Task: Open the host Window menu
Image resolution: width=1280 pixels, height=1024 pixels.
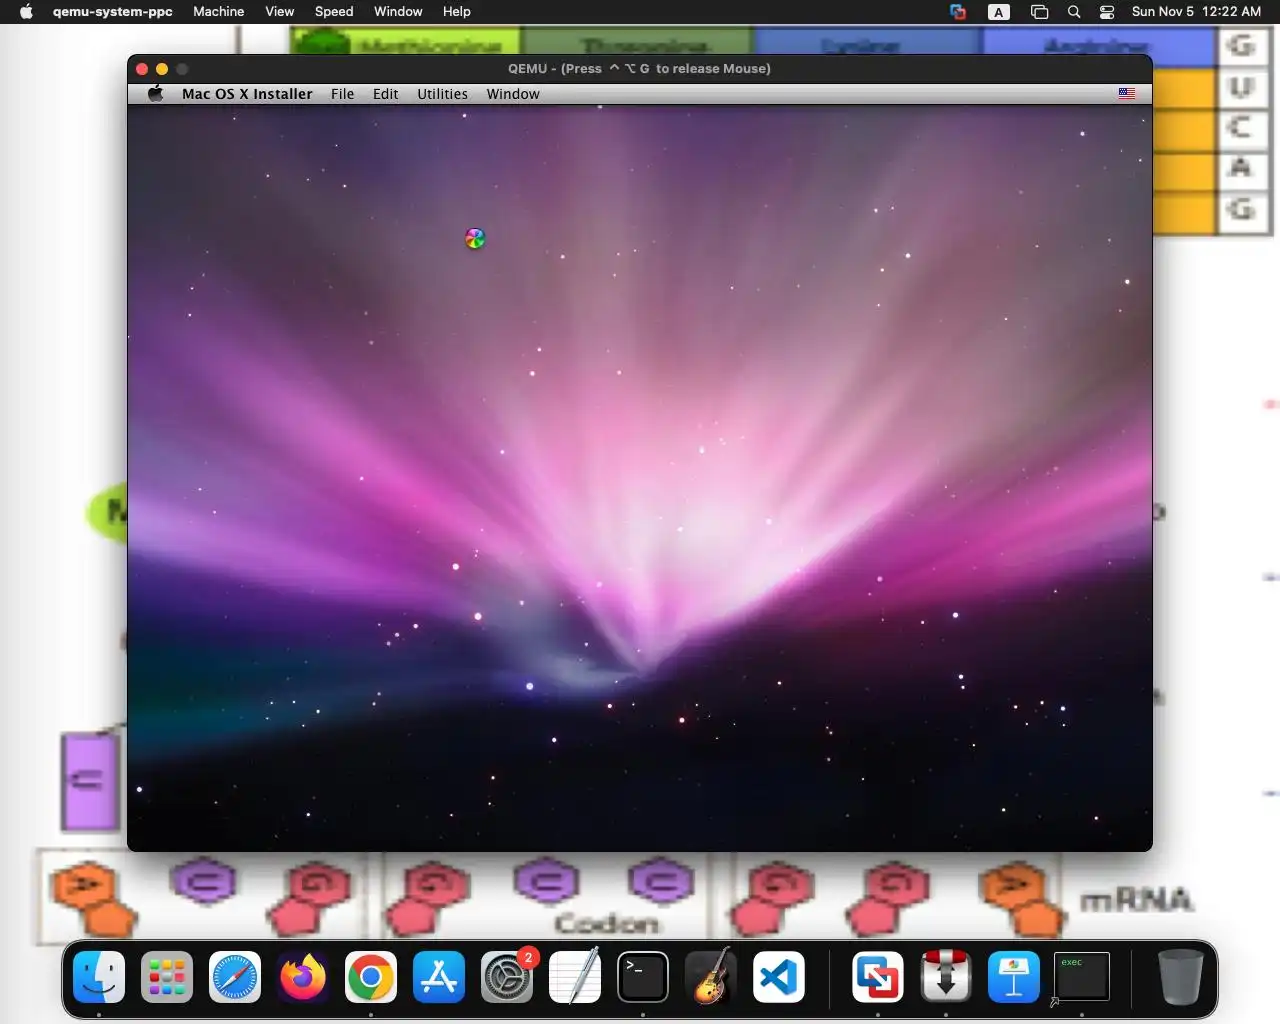Action: [x=398, y=12]
